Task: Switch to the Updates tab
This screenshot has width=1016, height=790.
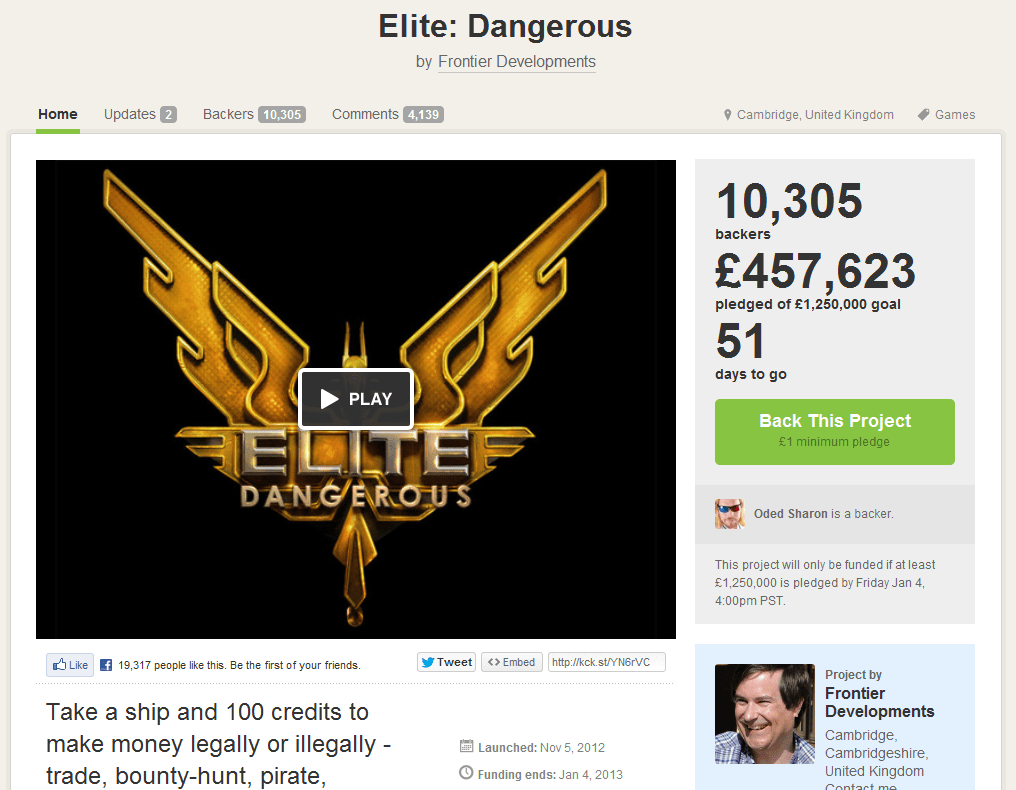Action: pyautogui.click(x=140, y=115)
